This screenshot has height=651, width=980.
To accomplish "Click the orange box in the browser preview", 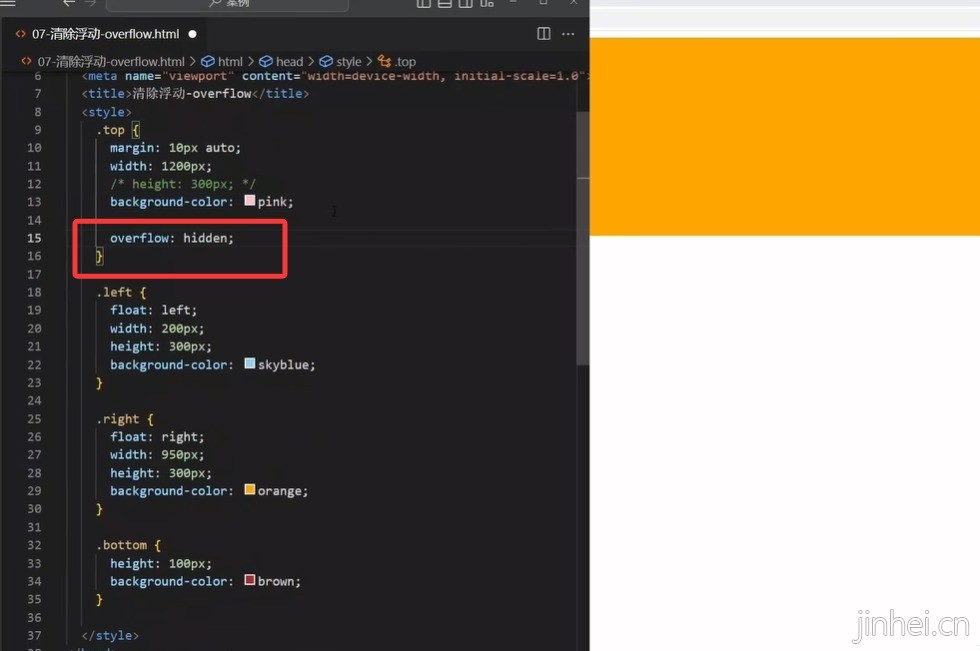I will point(785,137).
